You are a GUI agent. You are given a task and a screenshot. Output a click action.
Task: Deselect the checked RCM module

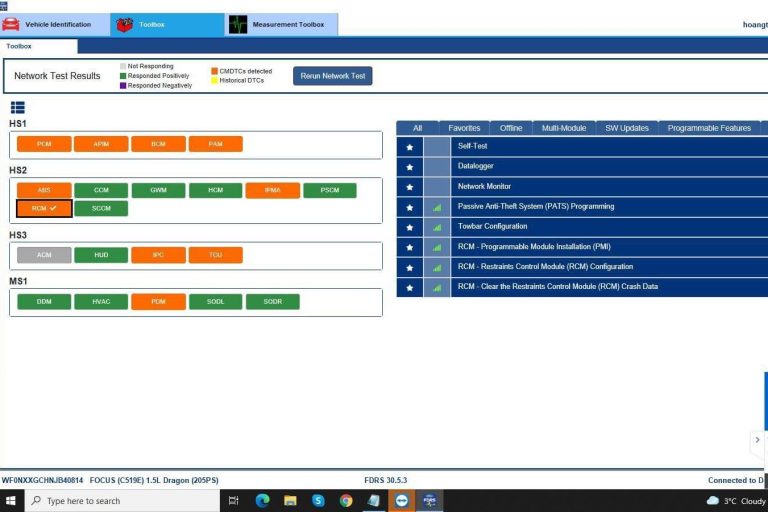point(44,208)
